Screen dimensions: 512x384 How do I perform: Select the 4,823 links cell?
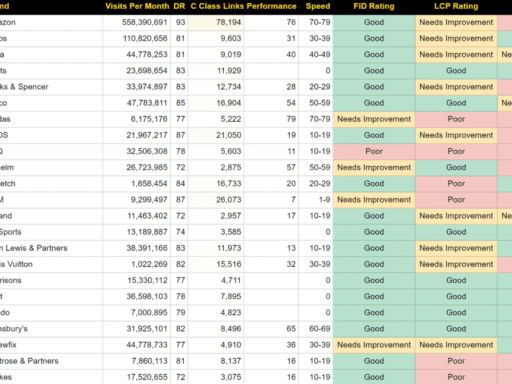click(x=216, y=313)
